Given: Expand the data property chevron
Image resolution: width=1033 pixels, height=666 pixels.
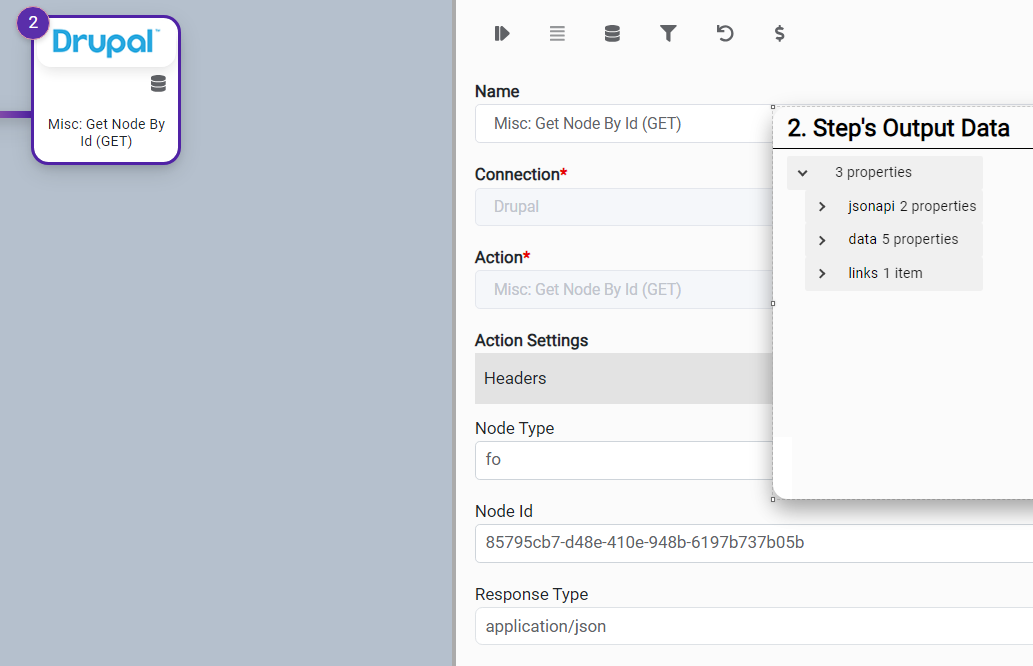Looking at the screenshot, I should 822,240.
